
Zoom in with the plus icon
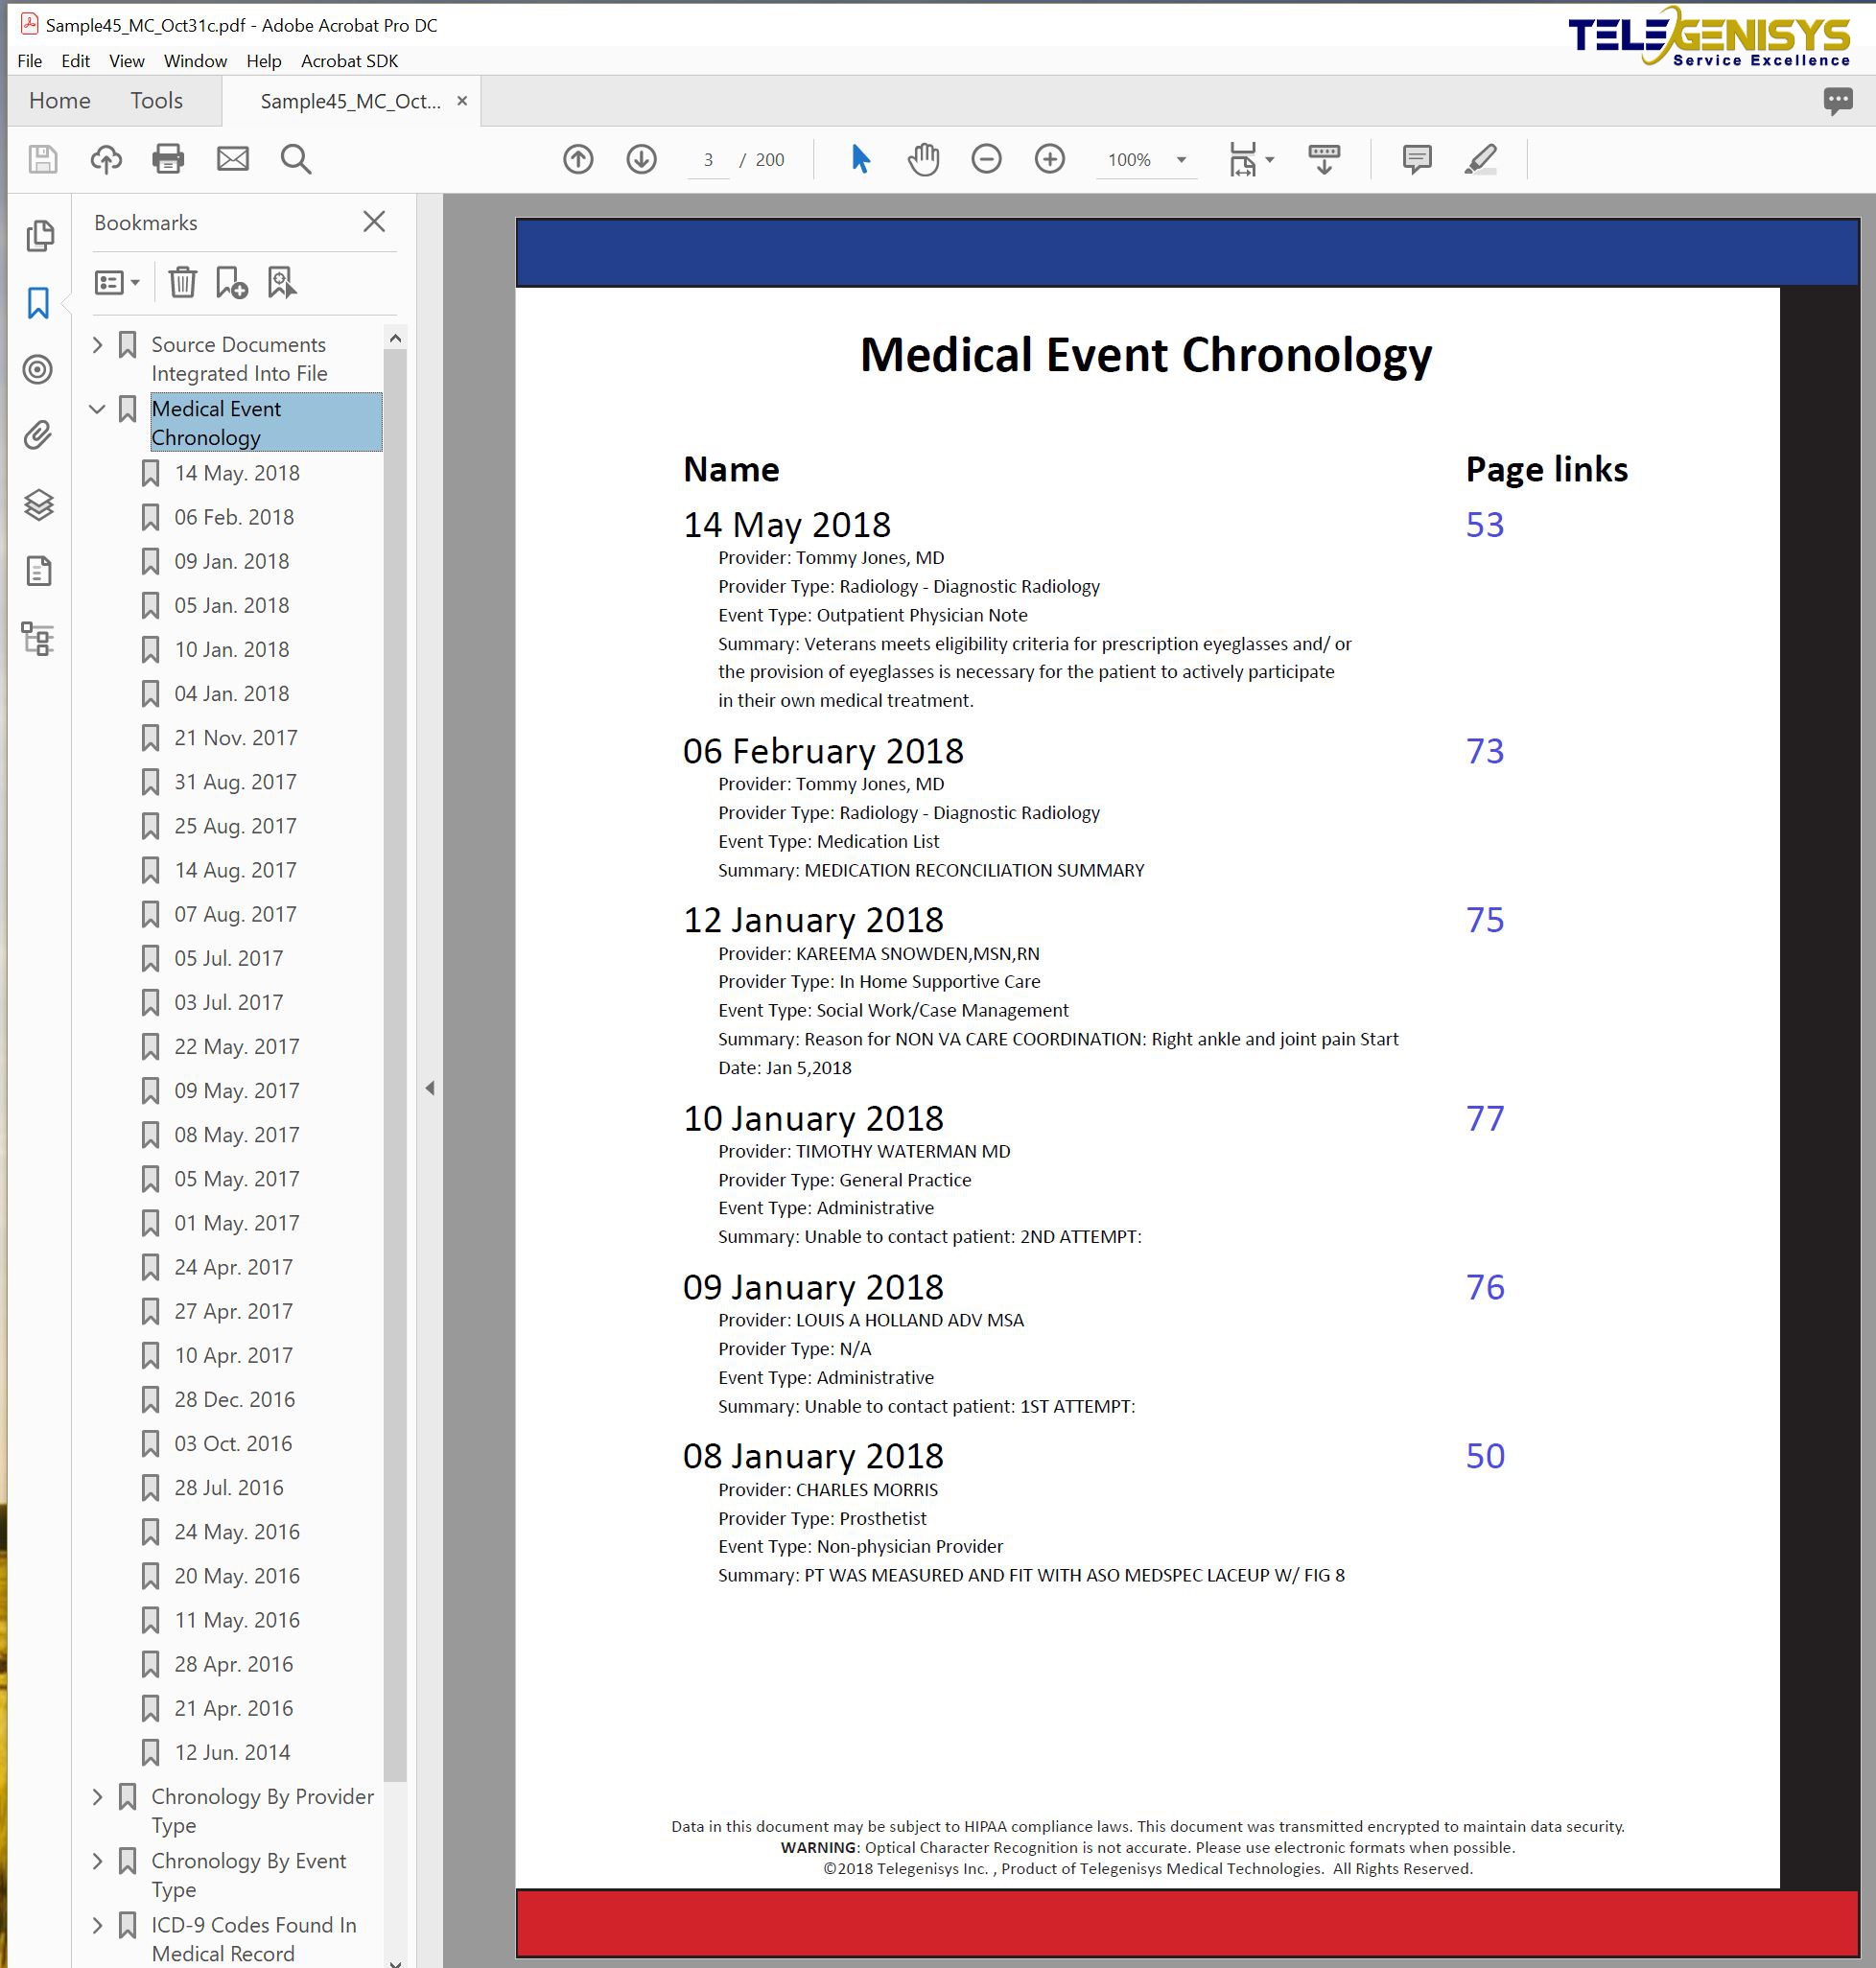[1049, 159]
